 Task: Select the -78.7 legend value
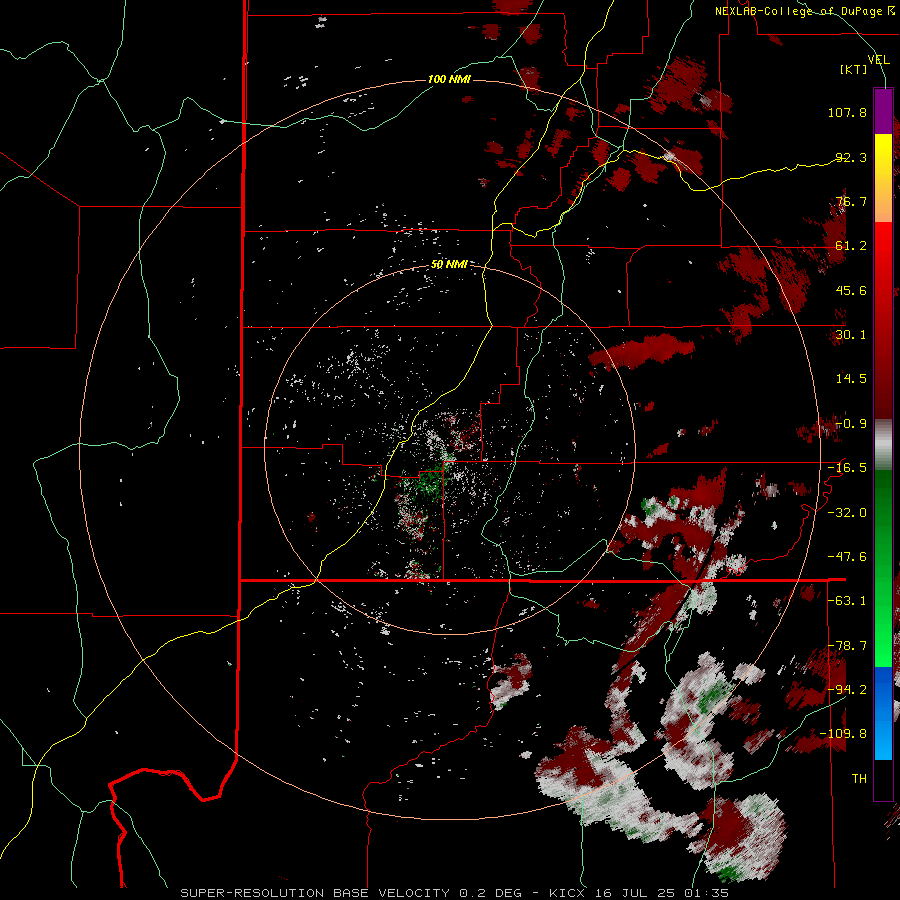tap(847, 646)
